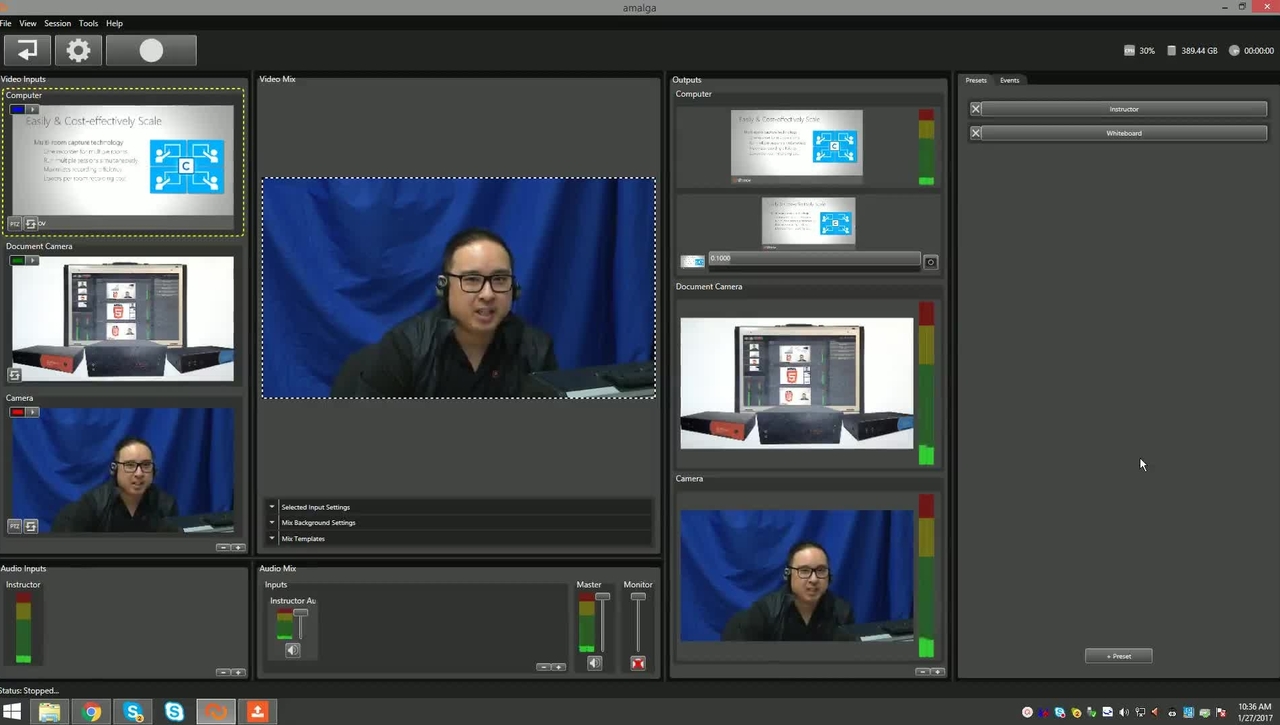Screen dimensions: 1280x725
Task: Start recording with the round record button
Action: (x=151, y=50)
